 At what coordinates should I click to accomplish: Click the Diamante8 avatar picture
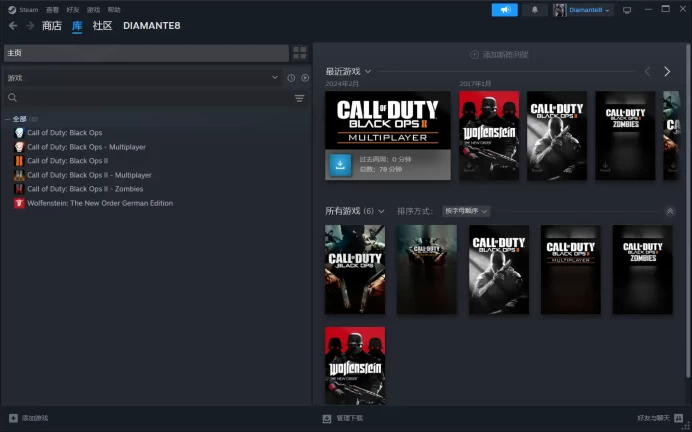559,10
